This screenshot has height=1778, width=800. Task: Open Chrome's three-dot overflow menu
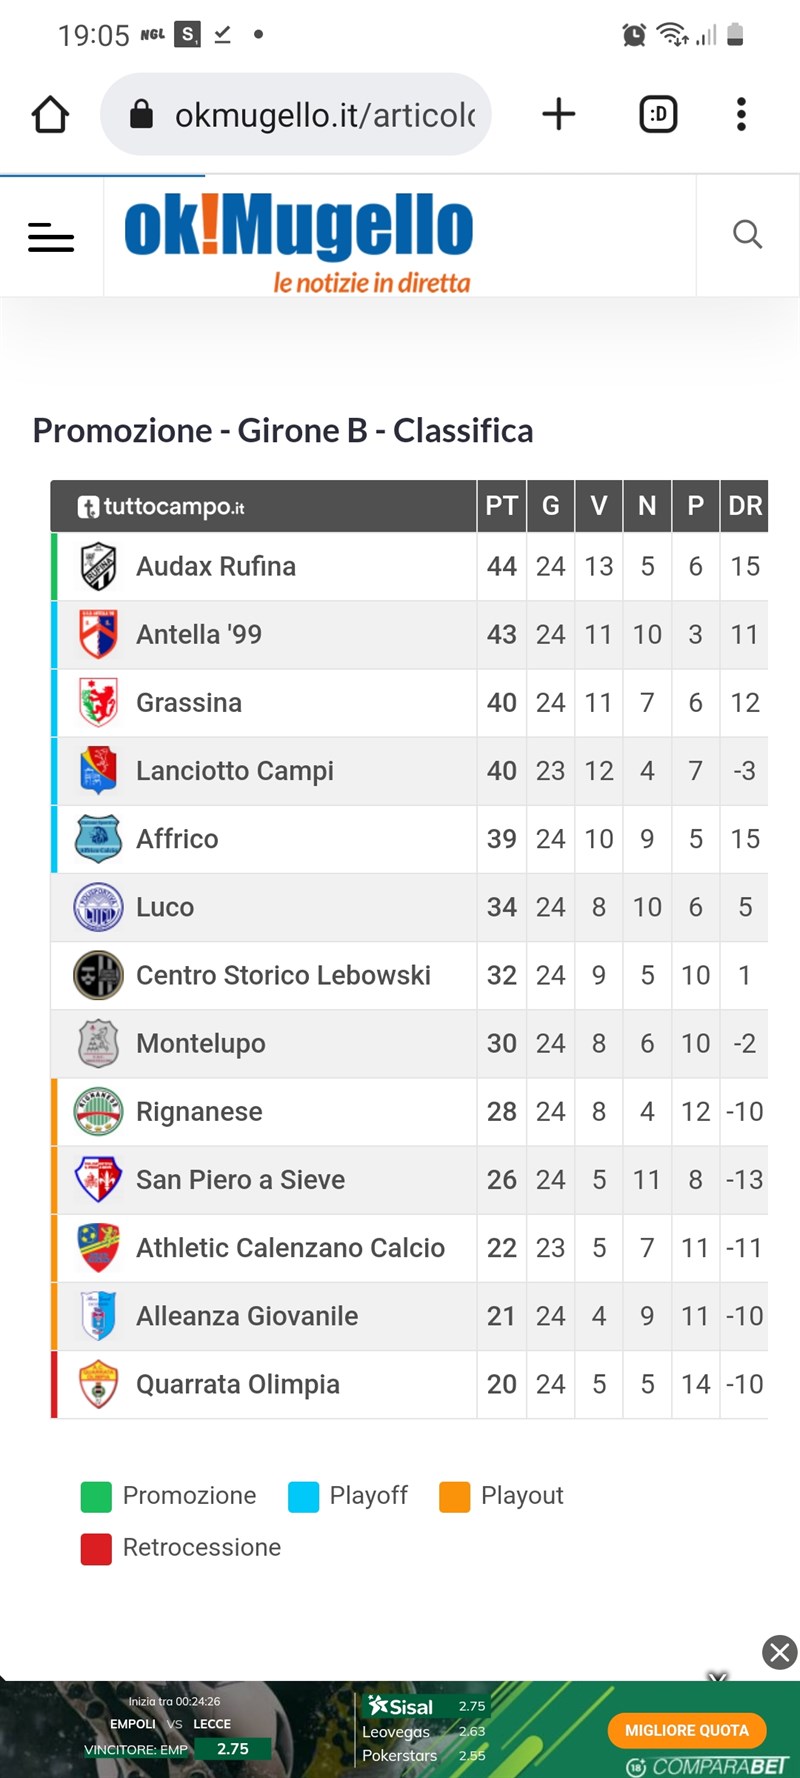pyautogui.click(x=741, y=114)
